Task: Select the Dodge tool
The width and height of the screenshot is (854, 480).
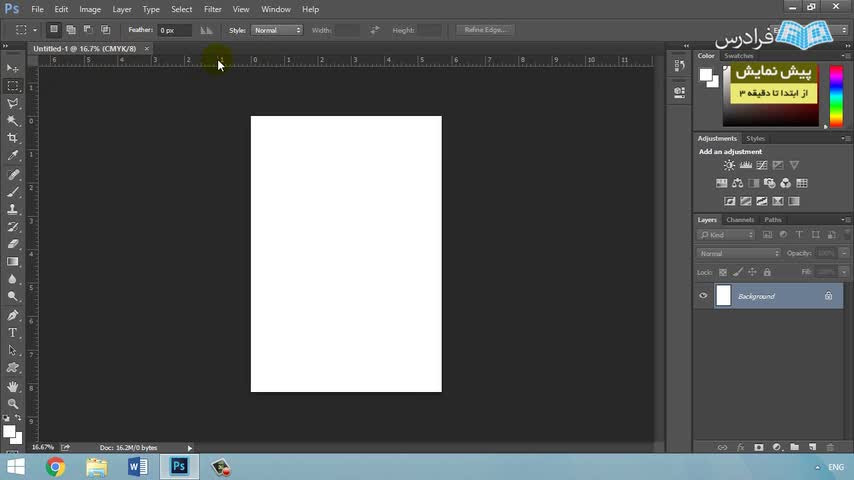Action: (13, 296)
